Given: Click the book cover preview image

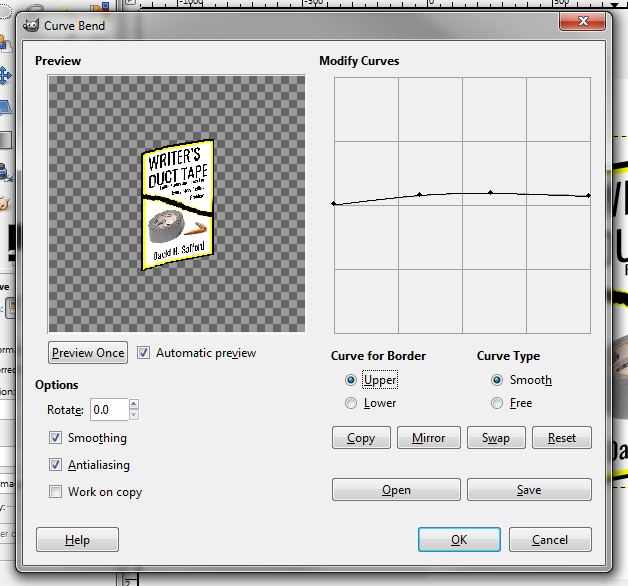Looking at the screenshot, I should point(177,205).
